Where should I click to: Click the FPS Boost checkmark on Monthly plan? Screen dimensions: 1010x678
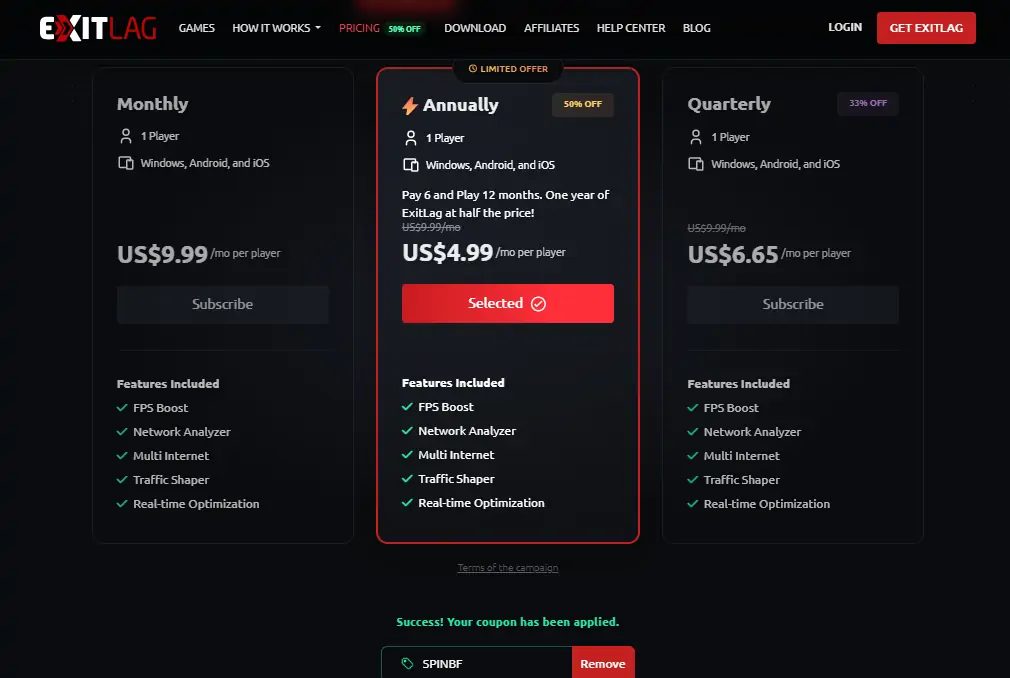coord(121,407)
